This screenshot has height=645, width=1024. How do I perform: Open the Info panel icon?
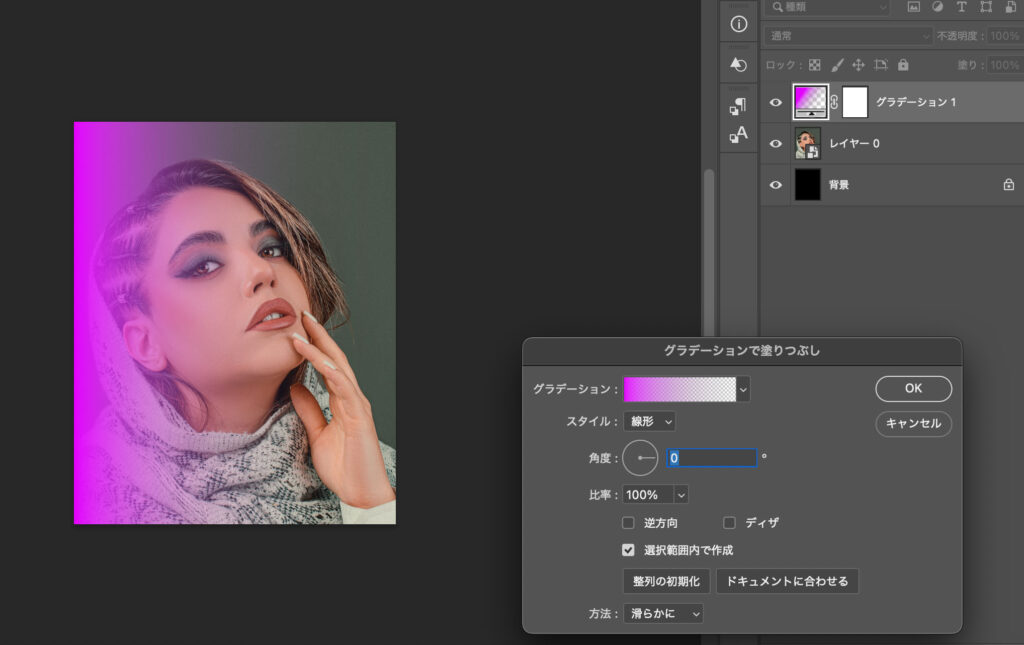point(739,24)
